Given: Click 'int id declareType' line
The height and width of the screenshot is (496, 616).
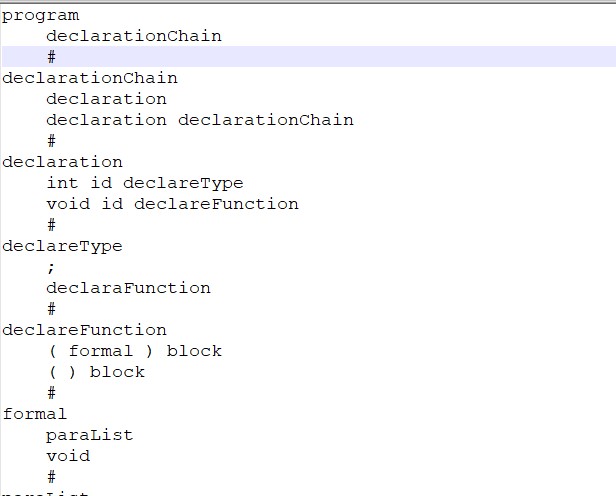Looking at the screenshot, I should click(x=145, y=183).
